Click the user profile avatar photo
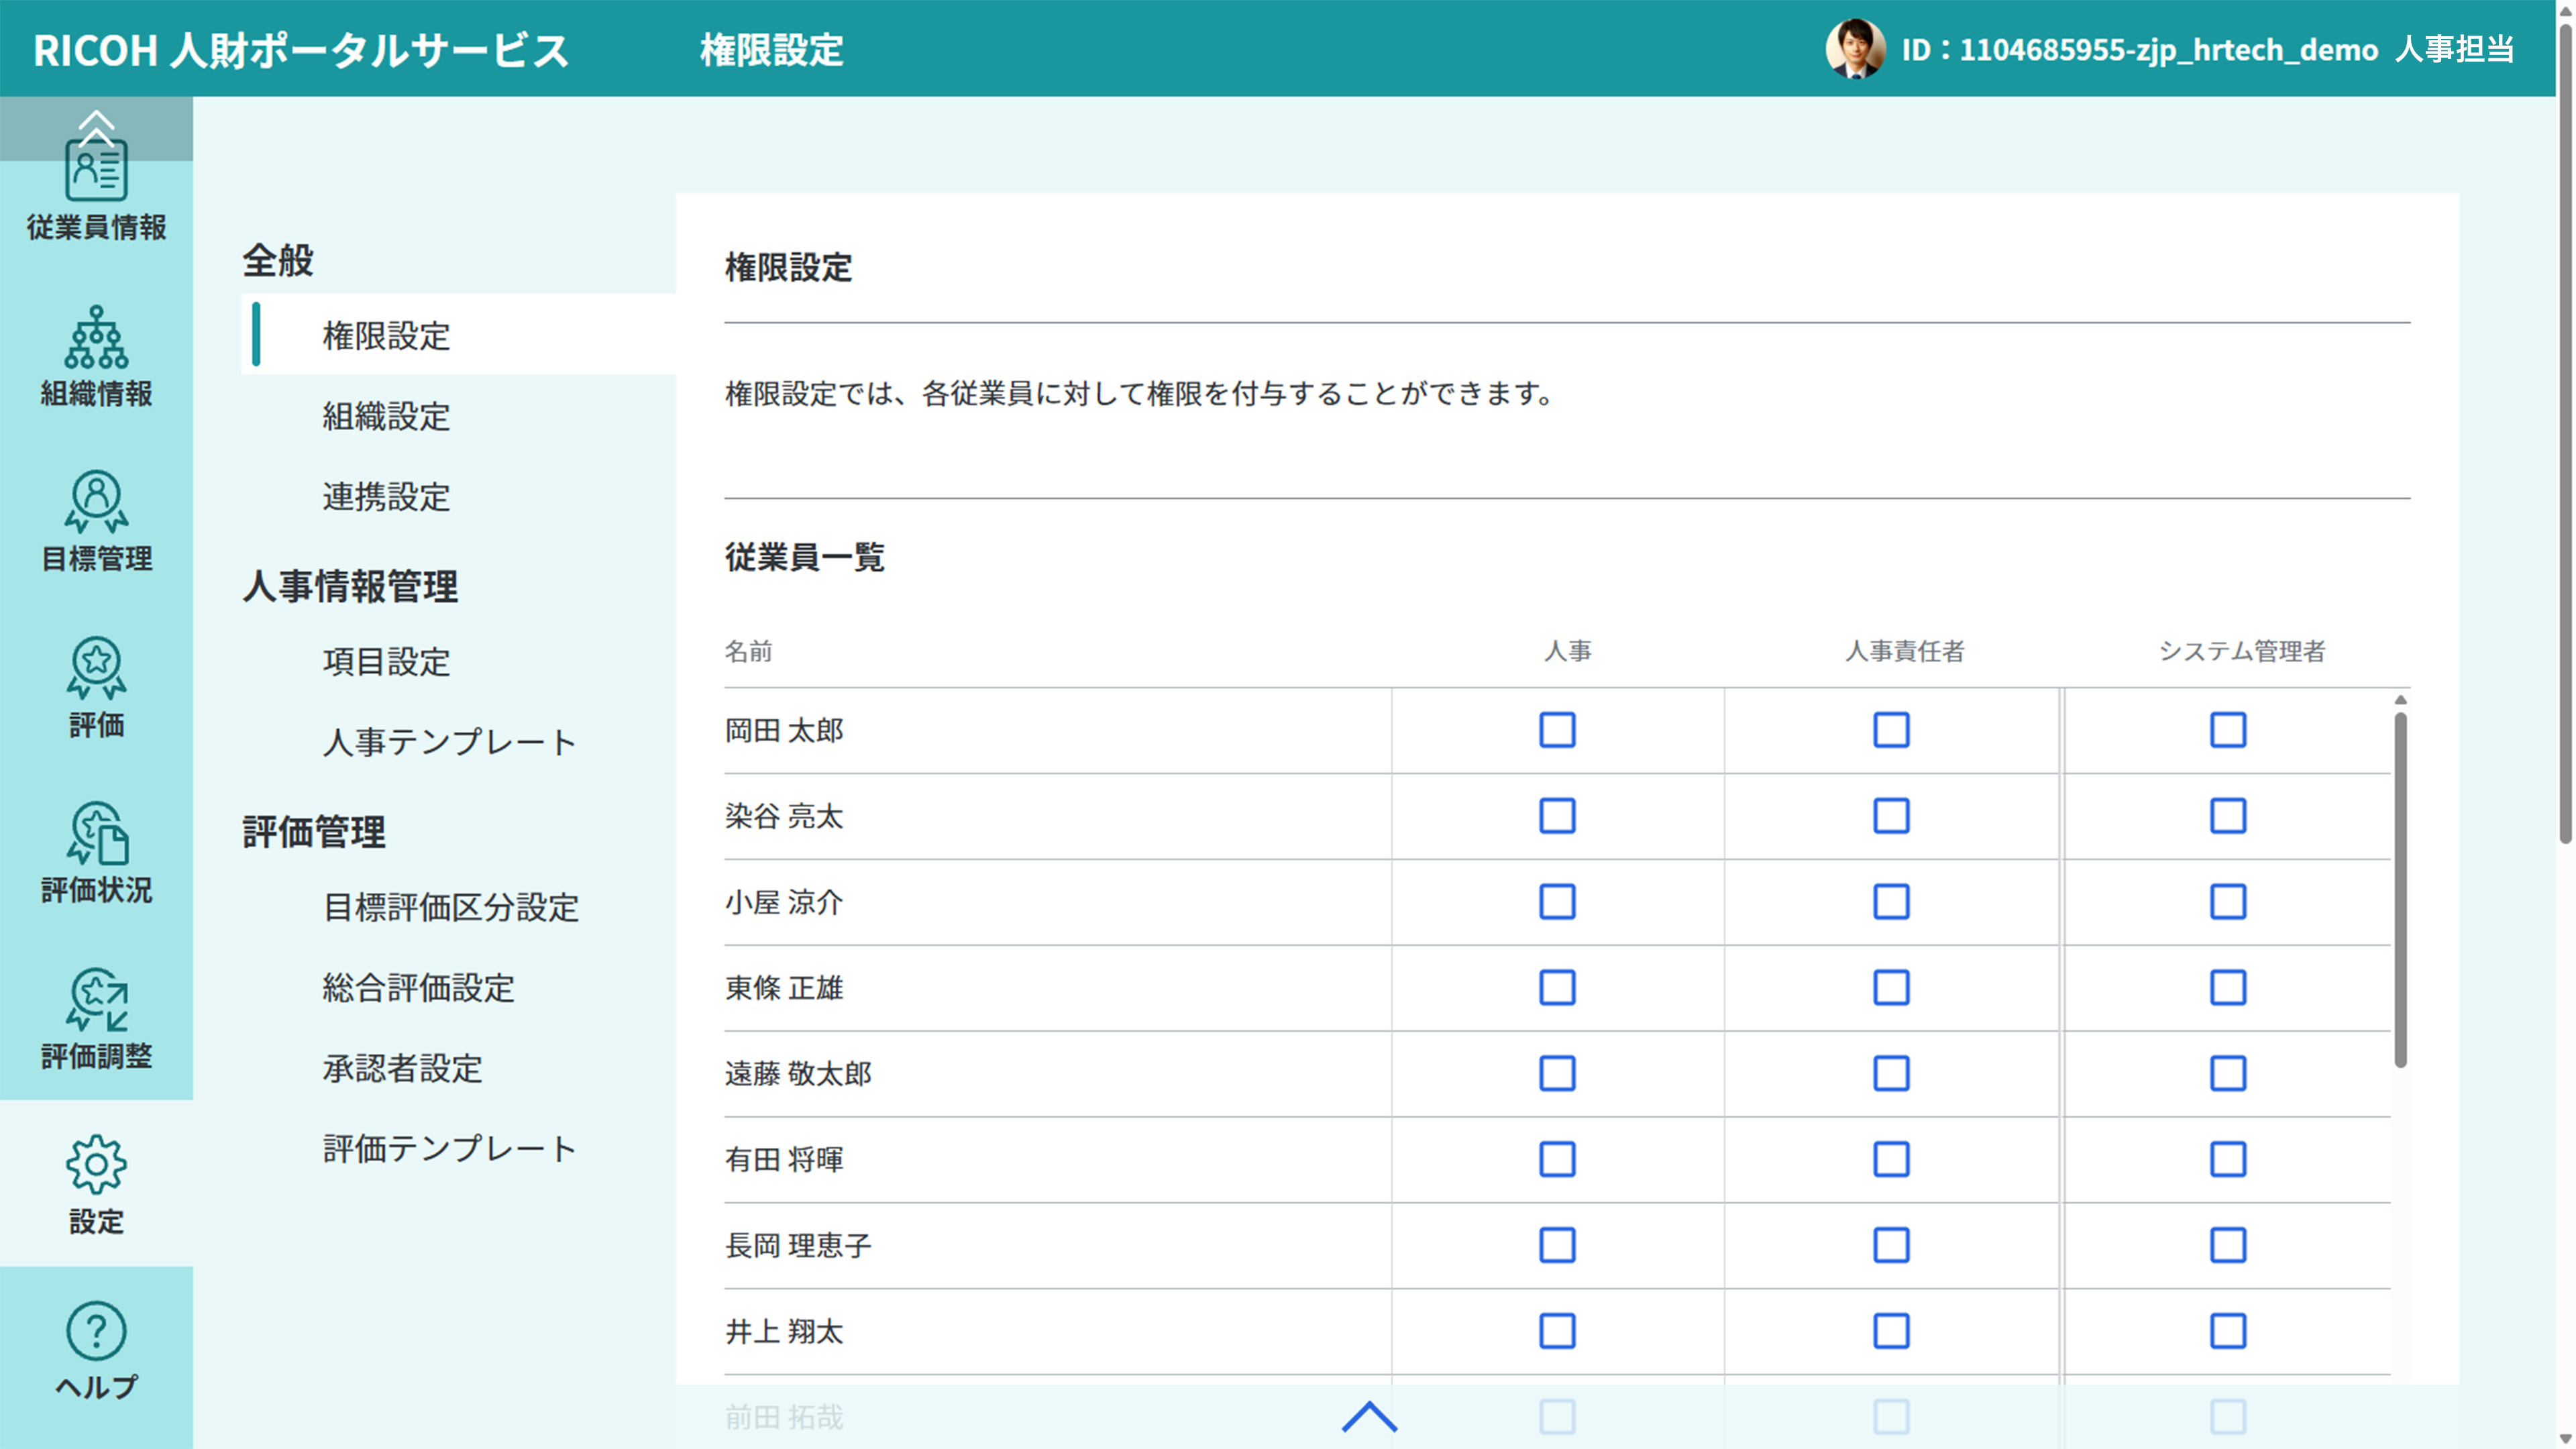This screenshot has height=1449, width=2576. (x=1855, y=49)
